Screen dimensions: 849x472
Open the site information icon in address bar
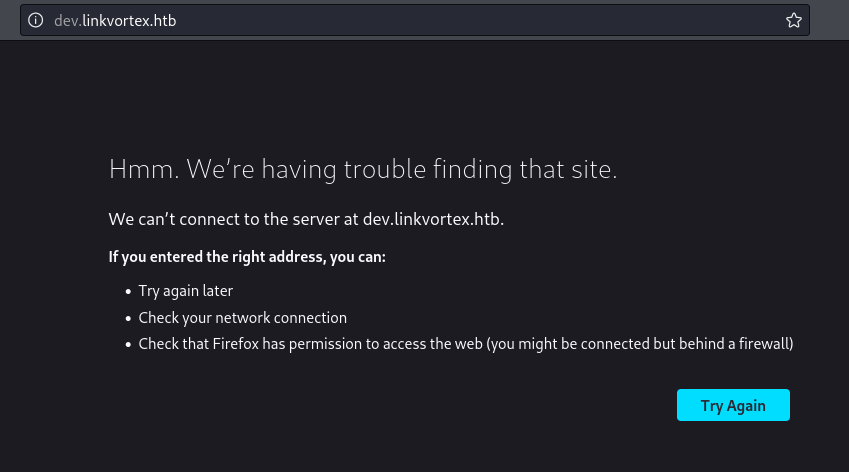pos(35,20)
